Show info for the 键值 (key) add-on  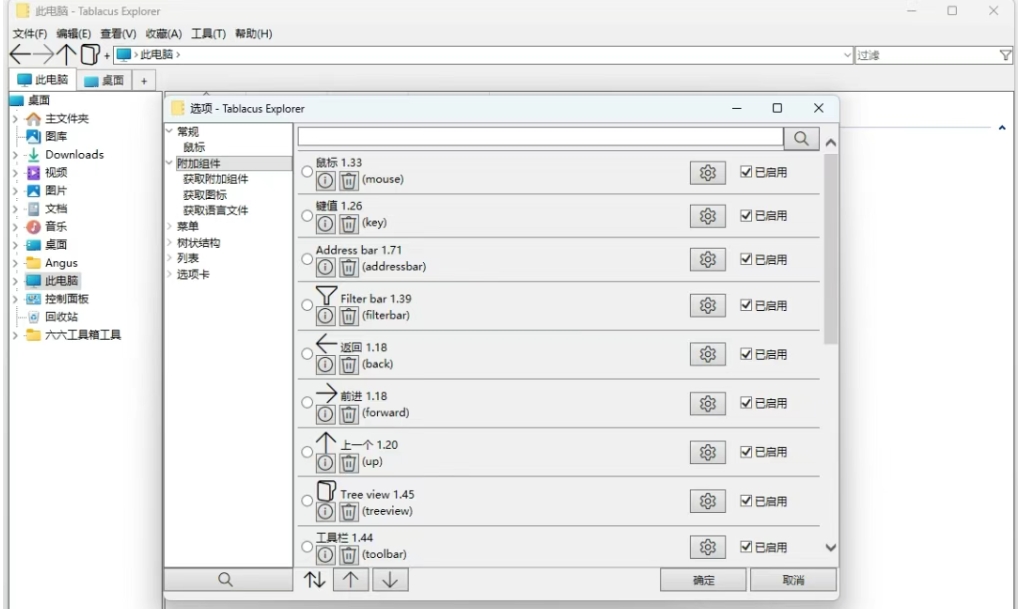coord(325,224)
